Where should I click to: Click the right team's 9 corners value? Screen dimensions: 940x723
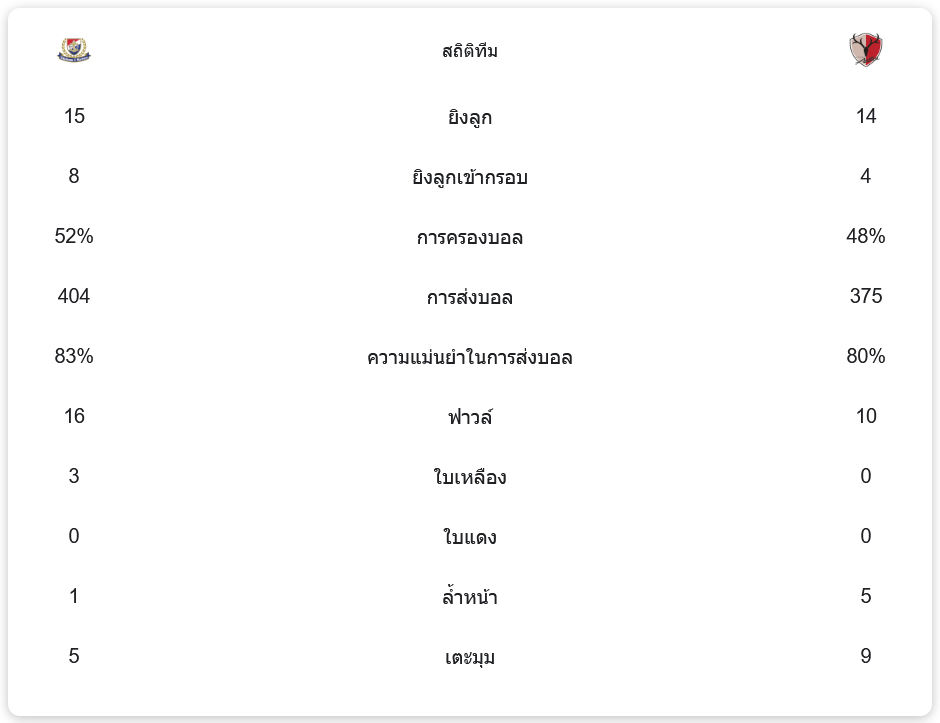click(x=865, y=656)
